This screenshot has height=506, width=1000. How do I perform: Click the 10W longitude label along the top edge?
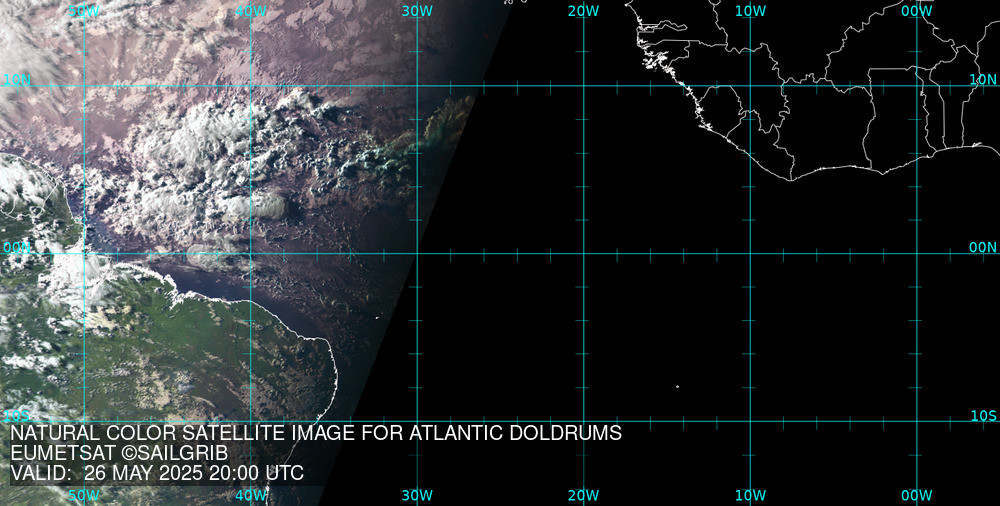click(751, 11)
